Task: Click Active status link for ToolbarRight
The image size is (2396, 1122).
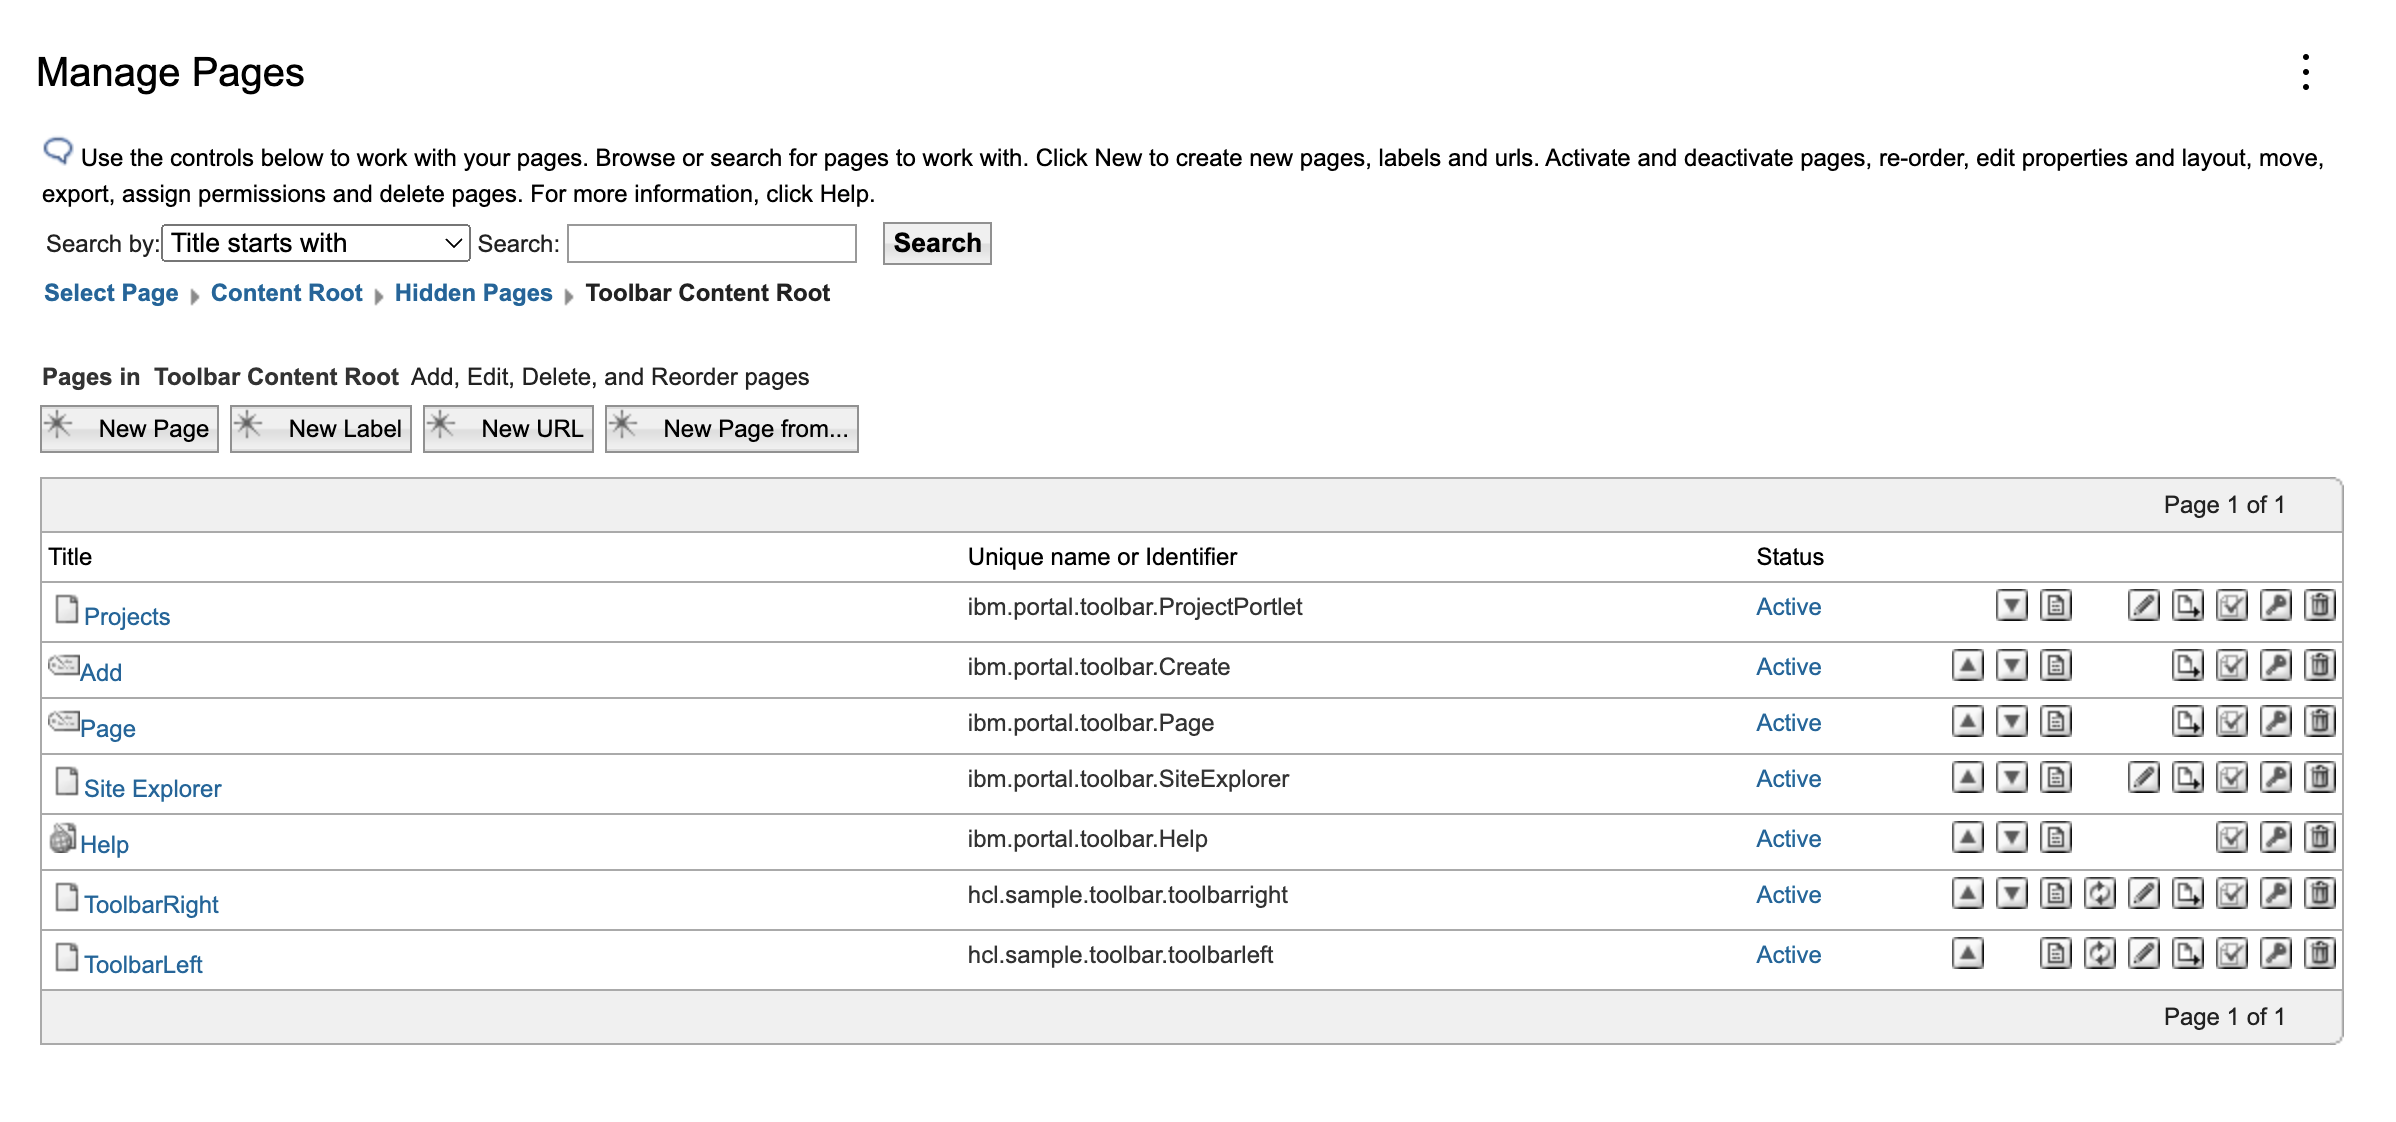Action: (1787, 895)
